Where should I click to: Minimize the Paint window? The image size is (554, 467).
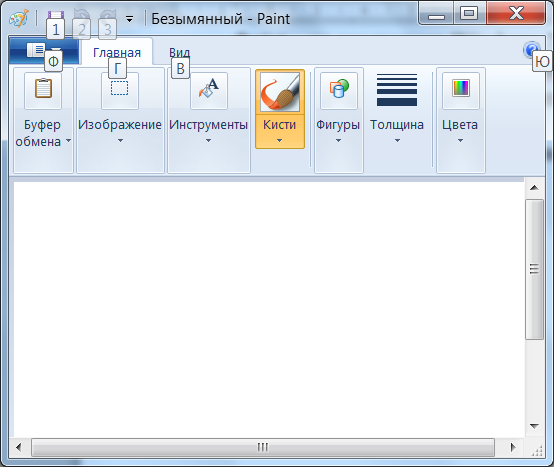436,14
